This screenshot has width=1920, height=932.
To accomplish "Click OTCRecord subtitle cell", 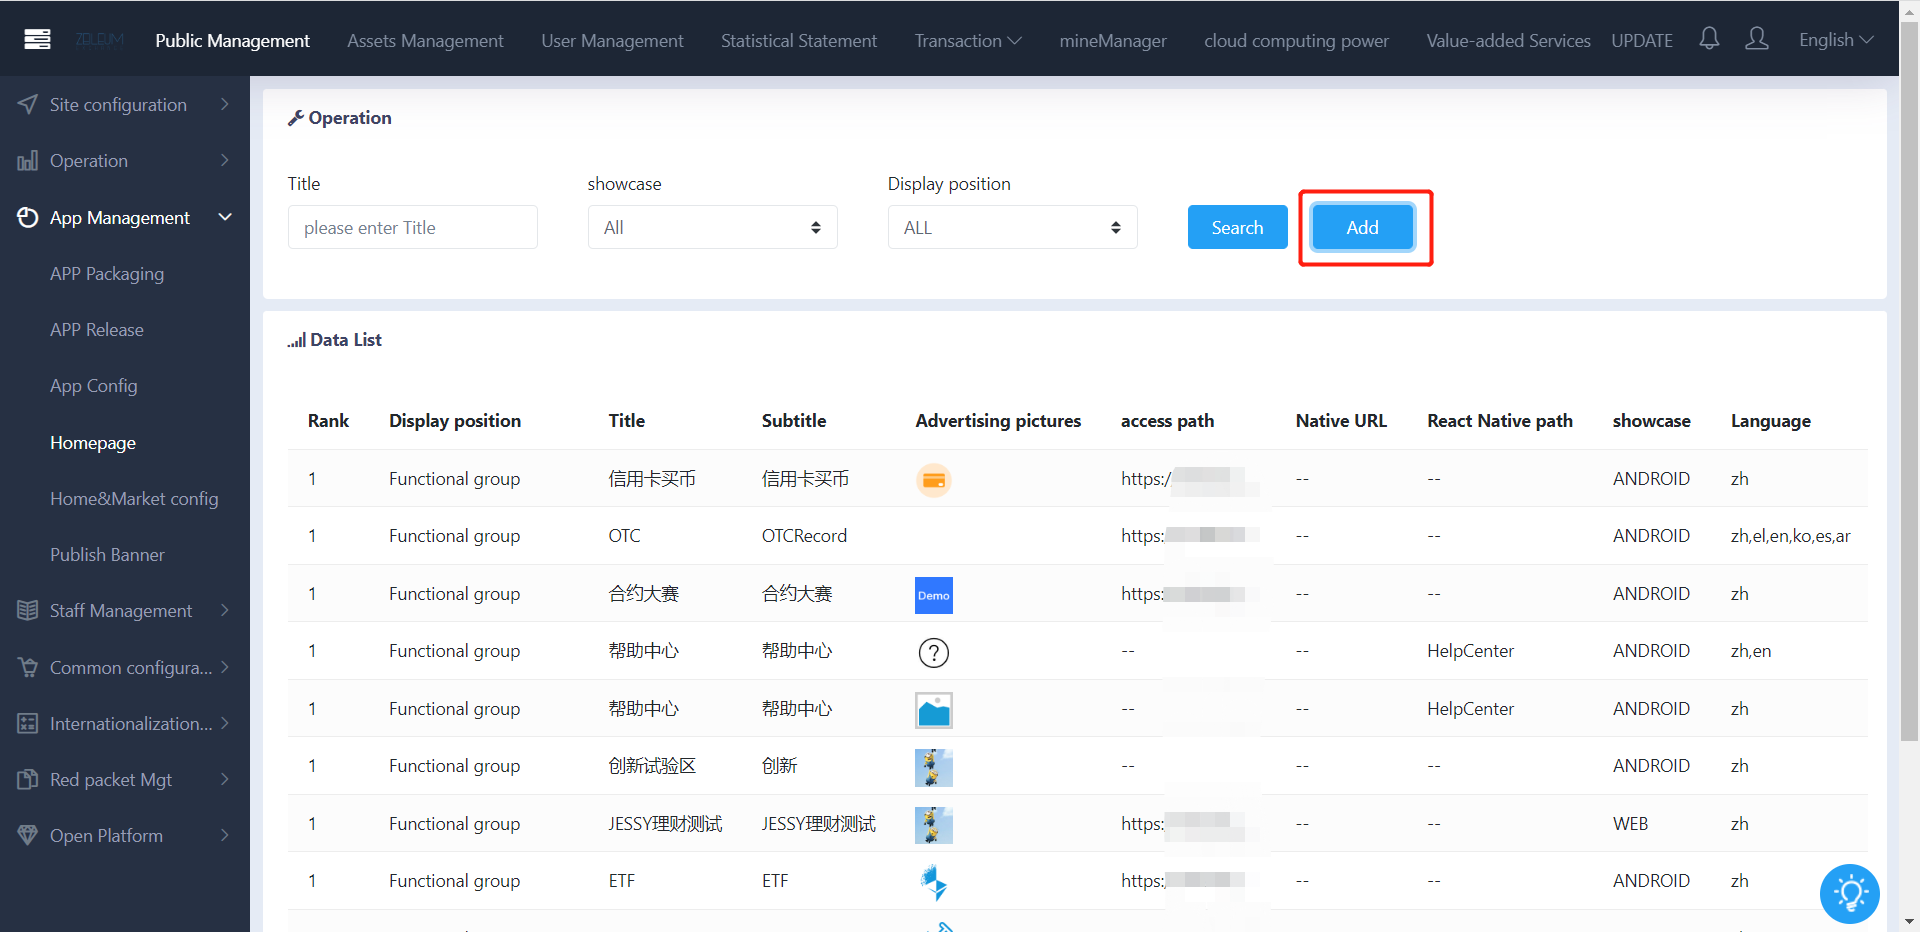I will 804,536.
